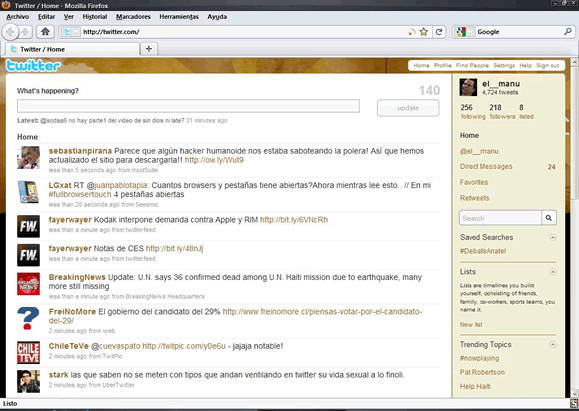Click the update button
This screenshot has height=411, width=579.
coord(408,108)
